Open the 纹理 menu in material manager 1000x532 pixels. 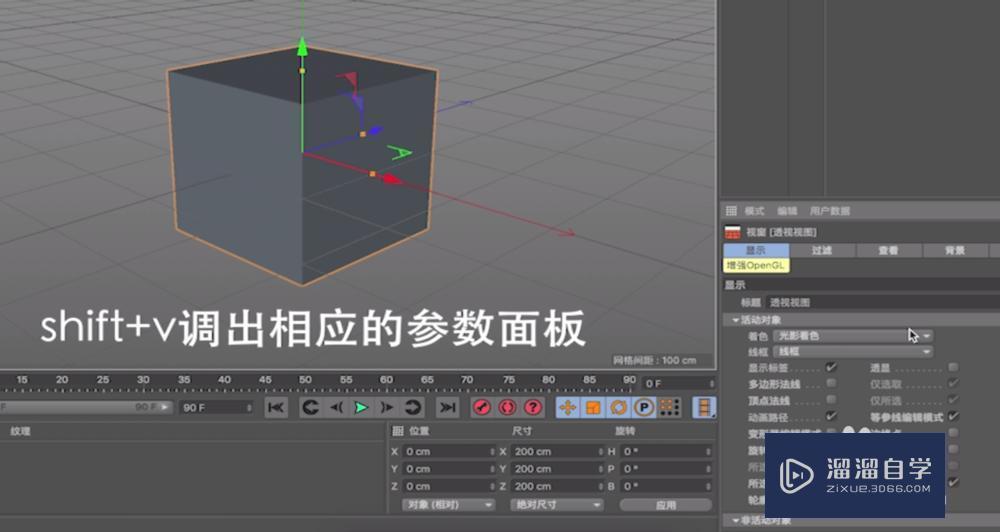coord(20,431)
